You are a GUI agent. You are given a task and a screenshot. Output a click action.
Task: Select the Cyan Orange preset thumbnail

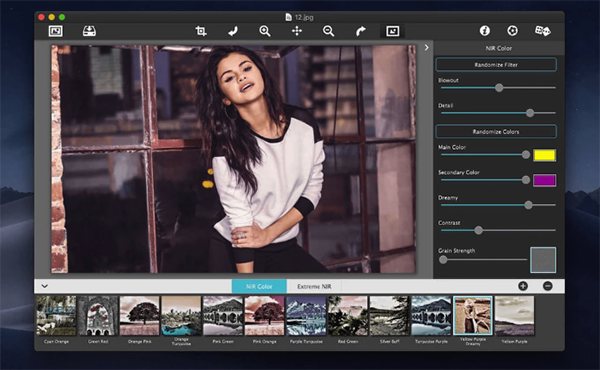coord(56,316)
